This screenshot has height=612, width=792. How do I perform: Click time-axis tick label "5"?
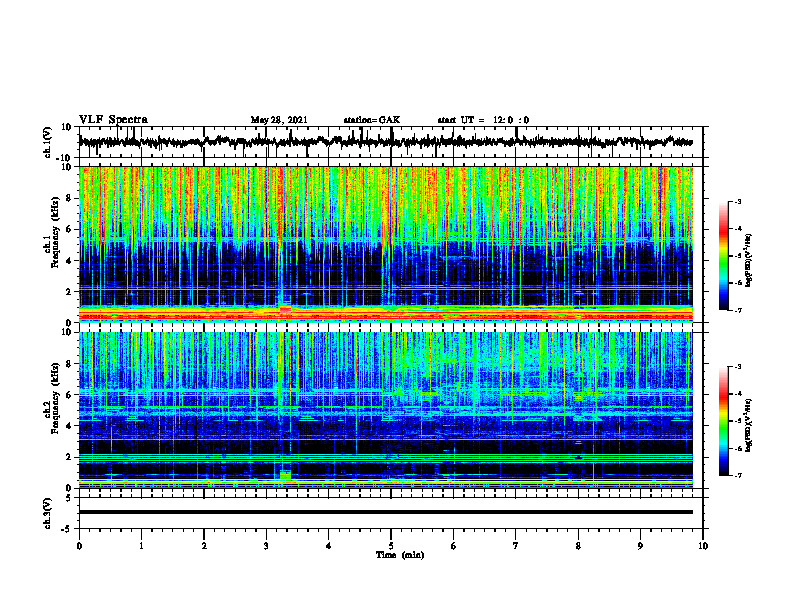391,546
